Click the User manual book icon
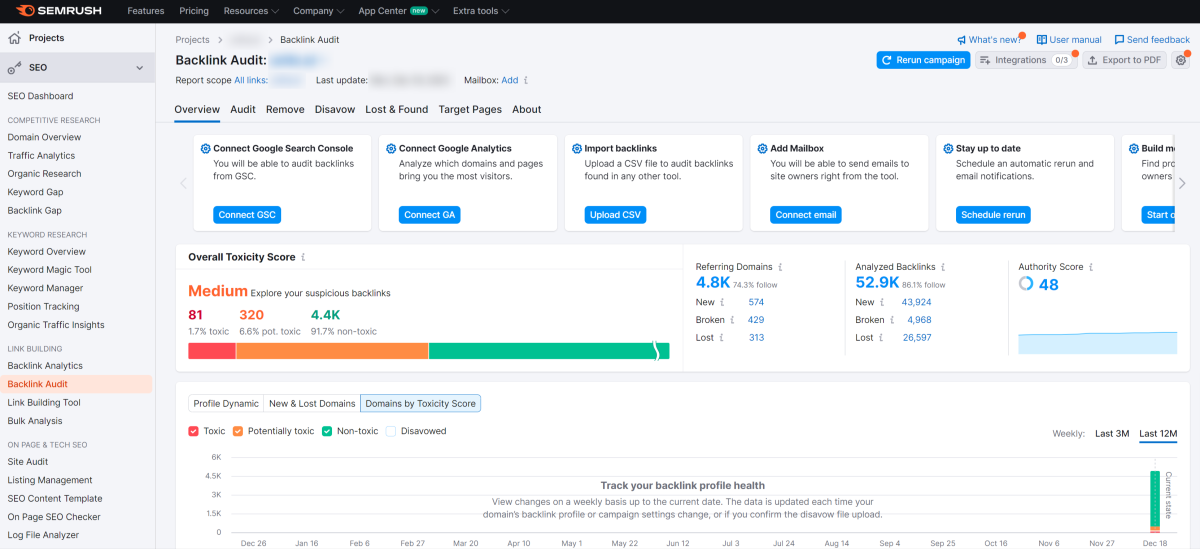This screenshot has width=1200, height=549. click(x=1041, y=40)
